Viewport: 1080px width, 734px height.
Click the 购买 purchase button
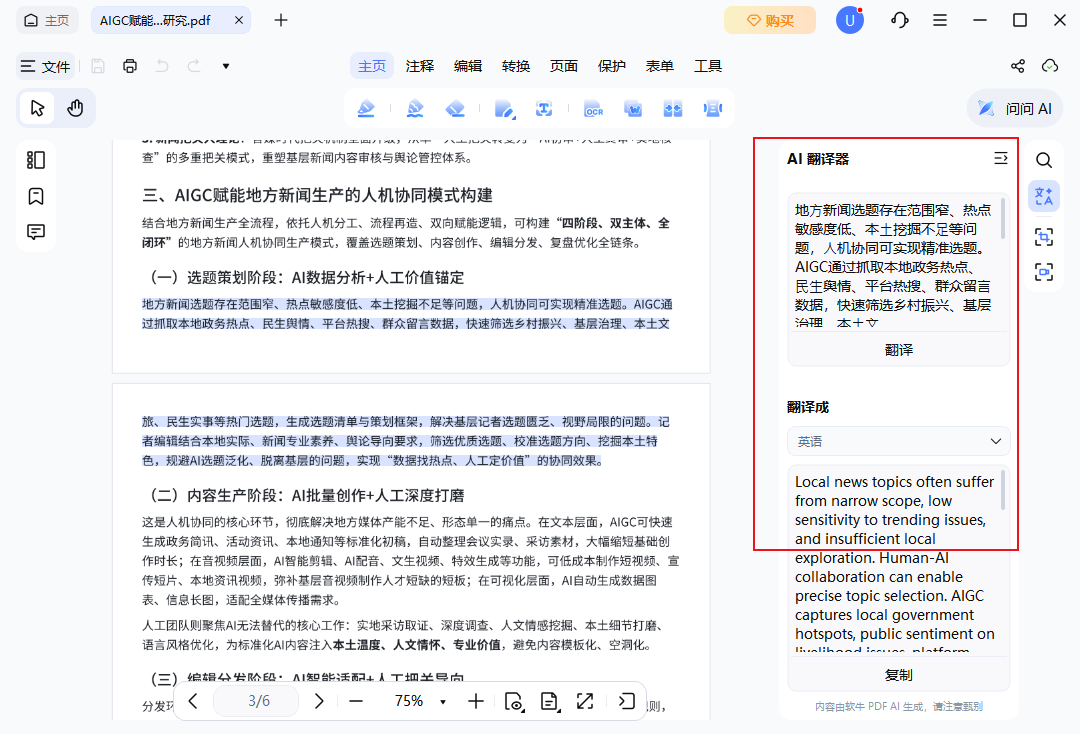769,21
